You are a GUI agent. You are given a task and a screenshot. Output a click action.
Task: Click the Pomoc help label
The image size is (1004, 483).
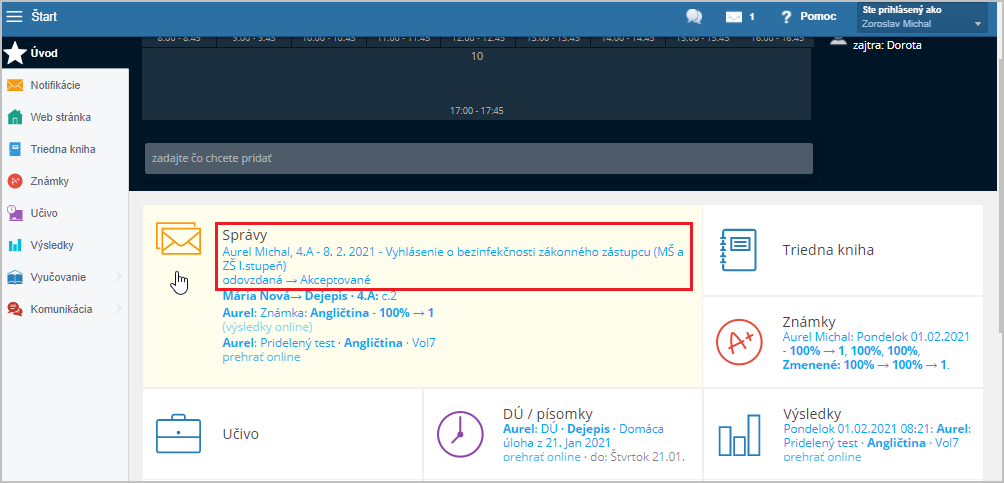click(x=818, y=17)
